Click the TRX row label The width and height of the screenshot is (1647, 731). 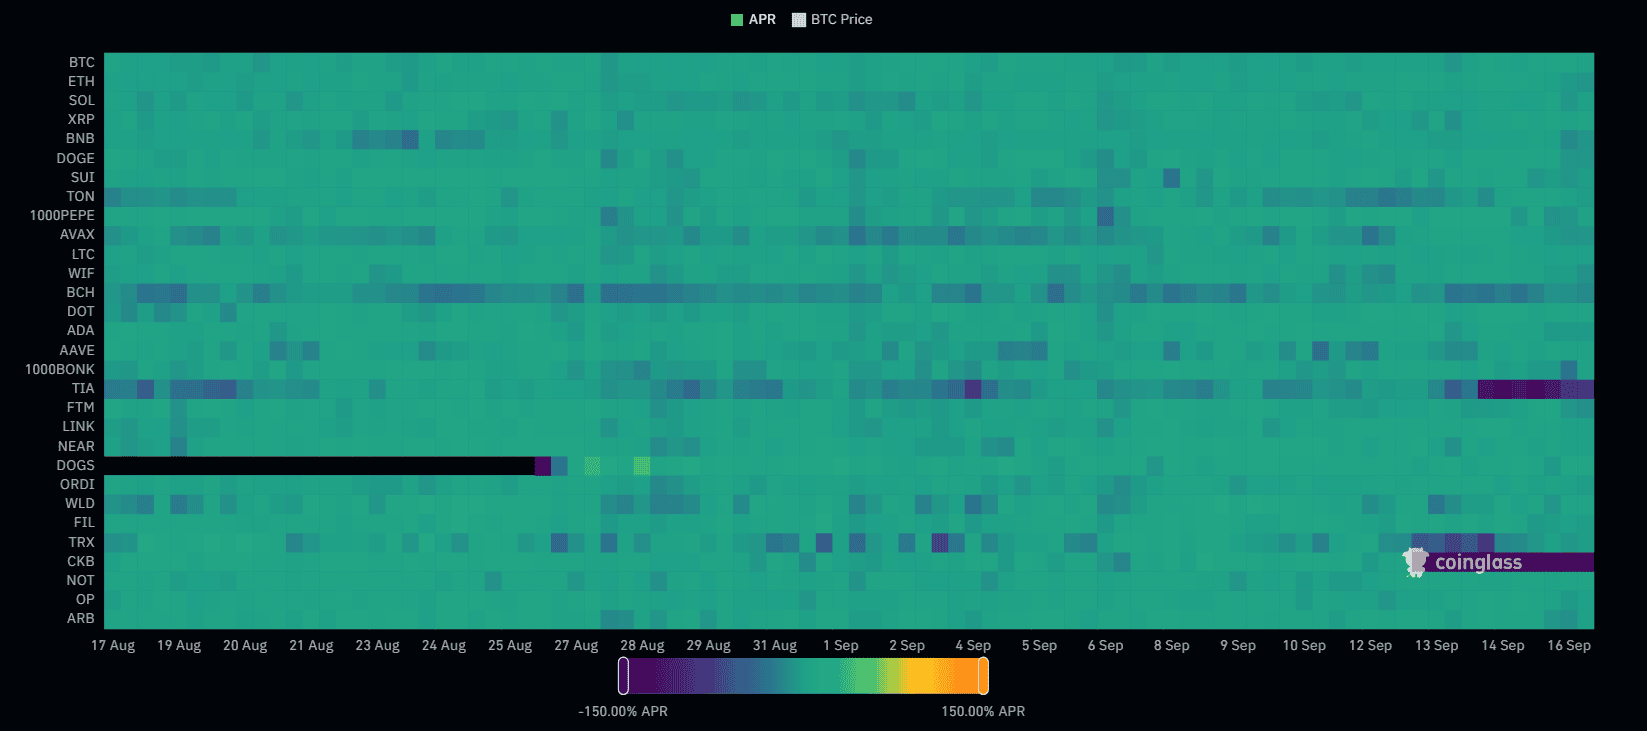(82, 542)
